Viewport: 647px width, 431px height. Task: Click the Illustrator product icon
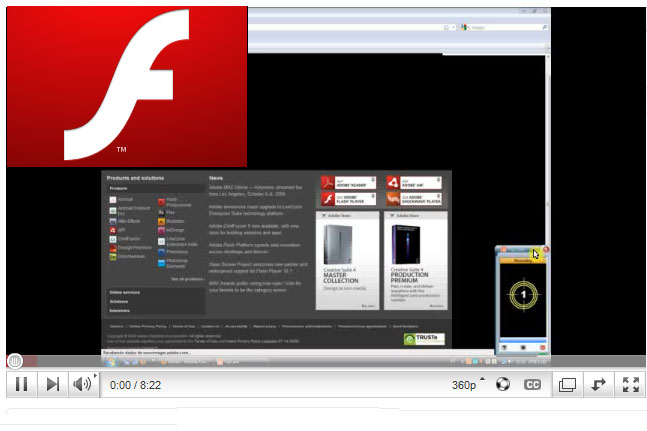pyautogui.click(x=161, y=221)
